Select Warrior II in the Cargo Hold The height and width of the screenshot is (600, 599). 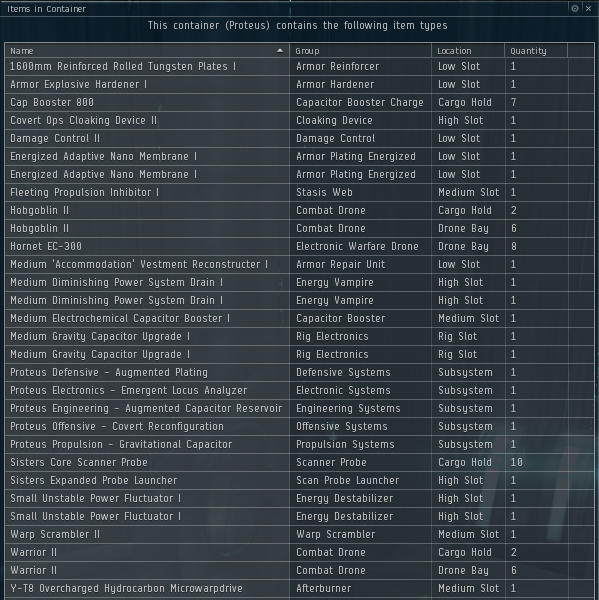point(299,552)
